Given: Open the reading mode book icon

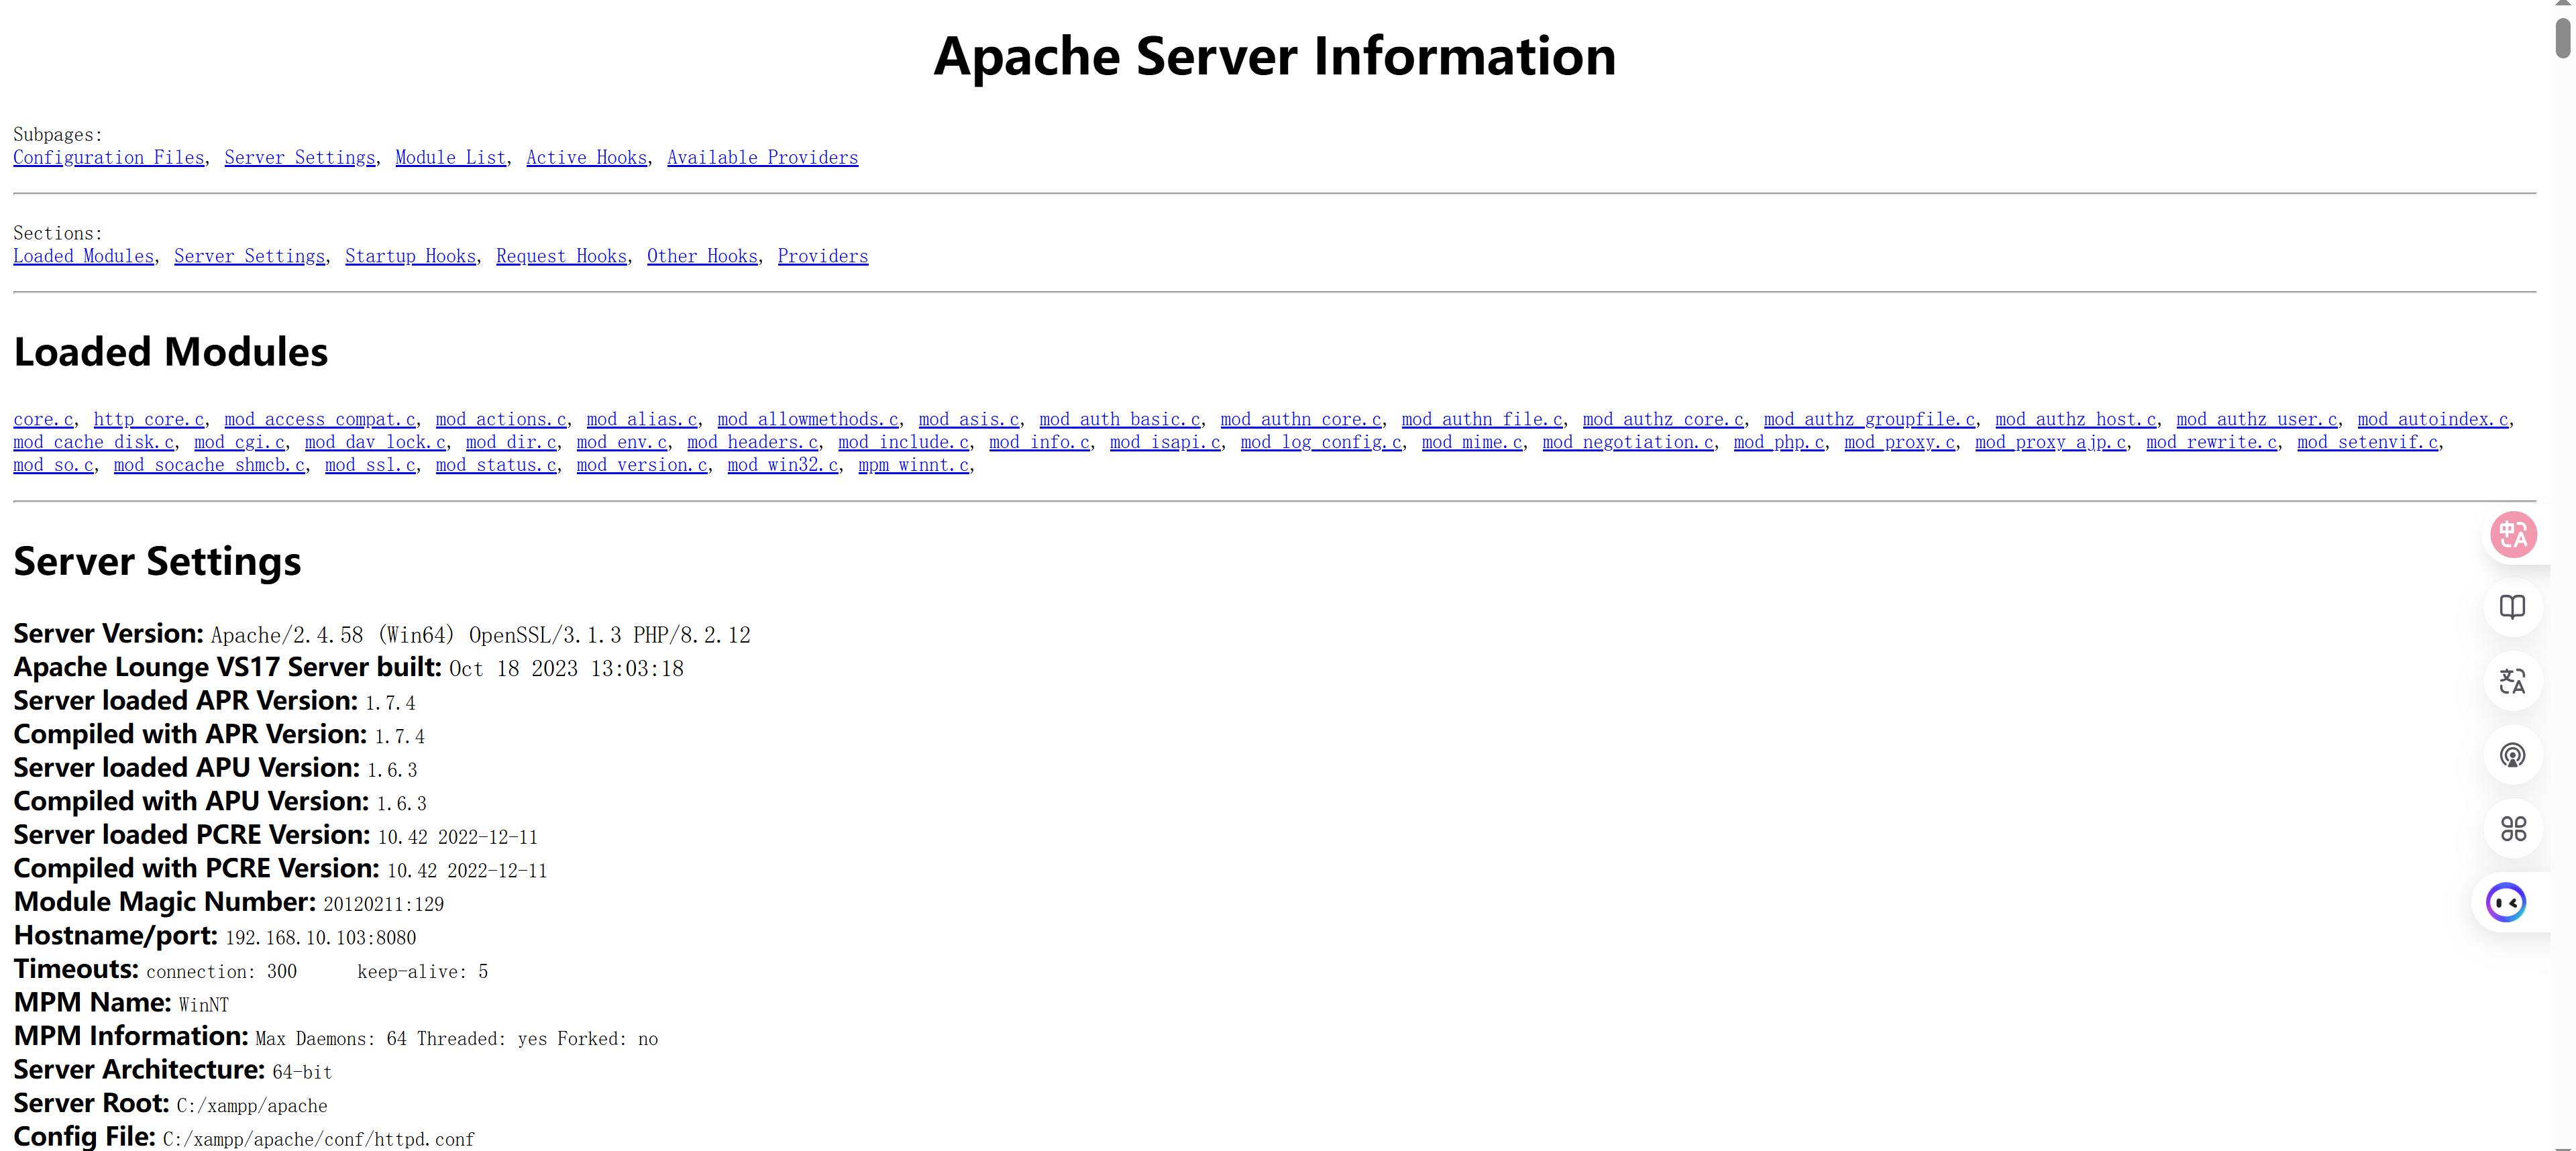Looking at the screenshot, I should tap(2513, 607).
